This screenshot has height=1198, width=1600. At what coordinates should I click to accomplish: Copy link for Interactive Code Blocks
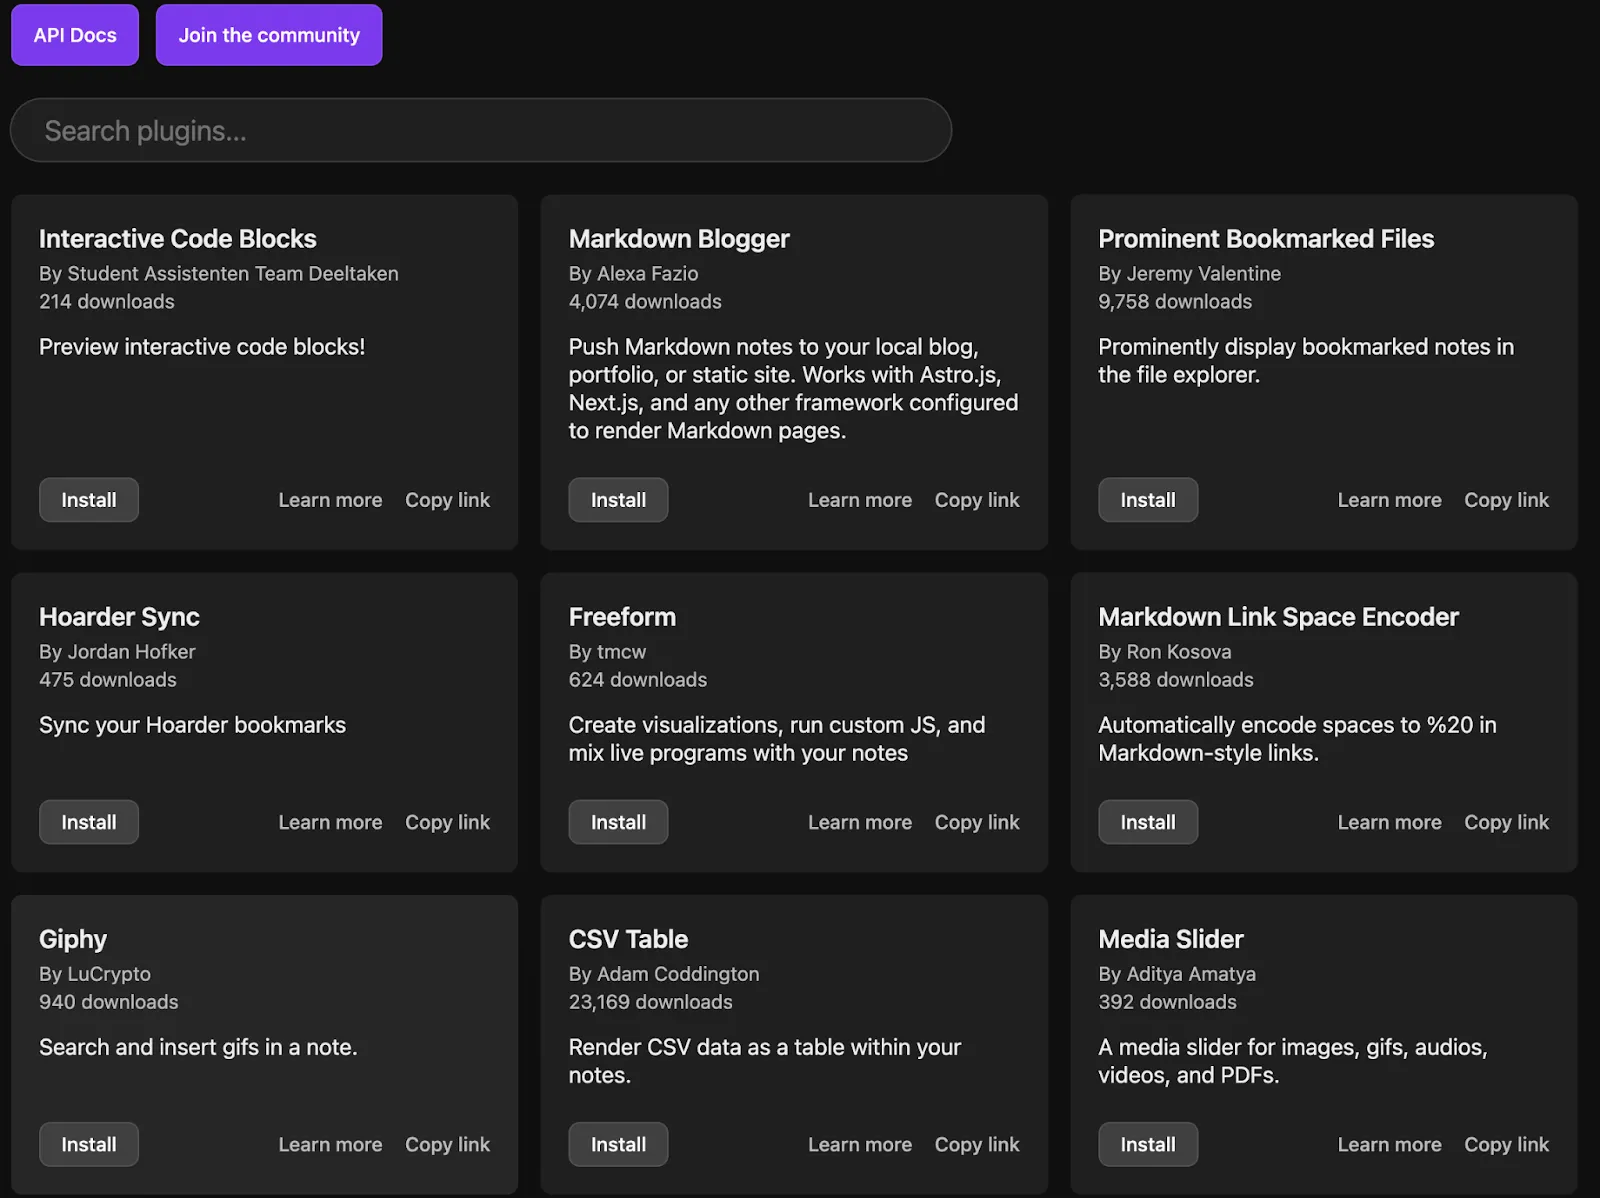click(x=447, y=500)
